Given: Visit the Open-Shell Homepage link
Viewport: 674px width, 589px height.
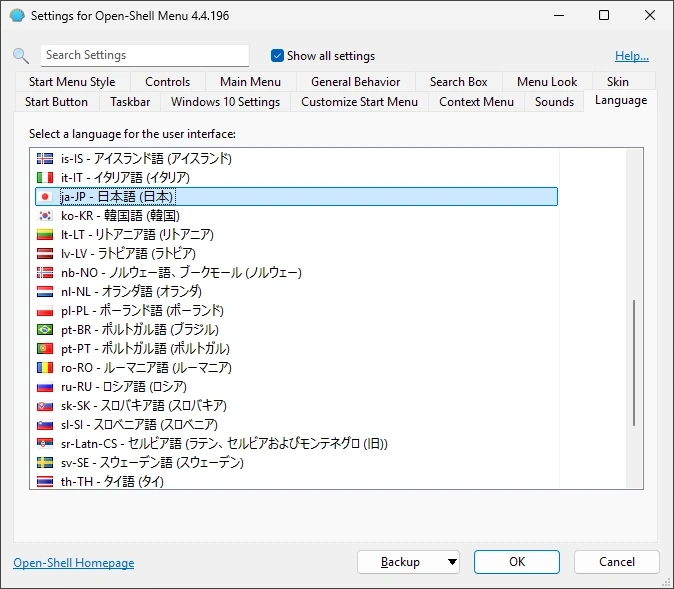Looking at the screenshot, I should pyautogui.click(x=74, y=563).
